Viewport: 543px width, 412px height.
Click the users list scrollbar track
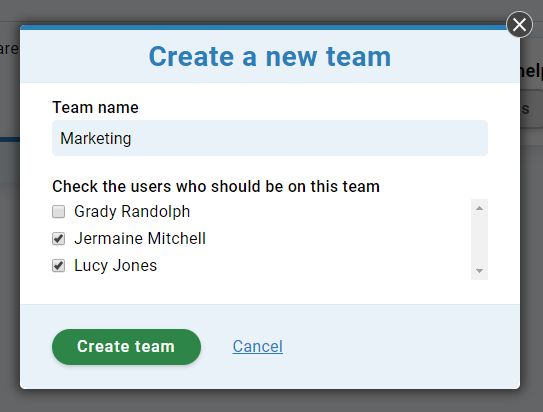(x=479, y=239)
